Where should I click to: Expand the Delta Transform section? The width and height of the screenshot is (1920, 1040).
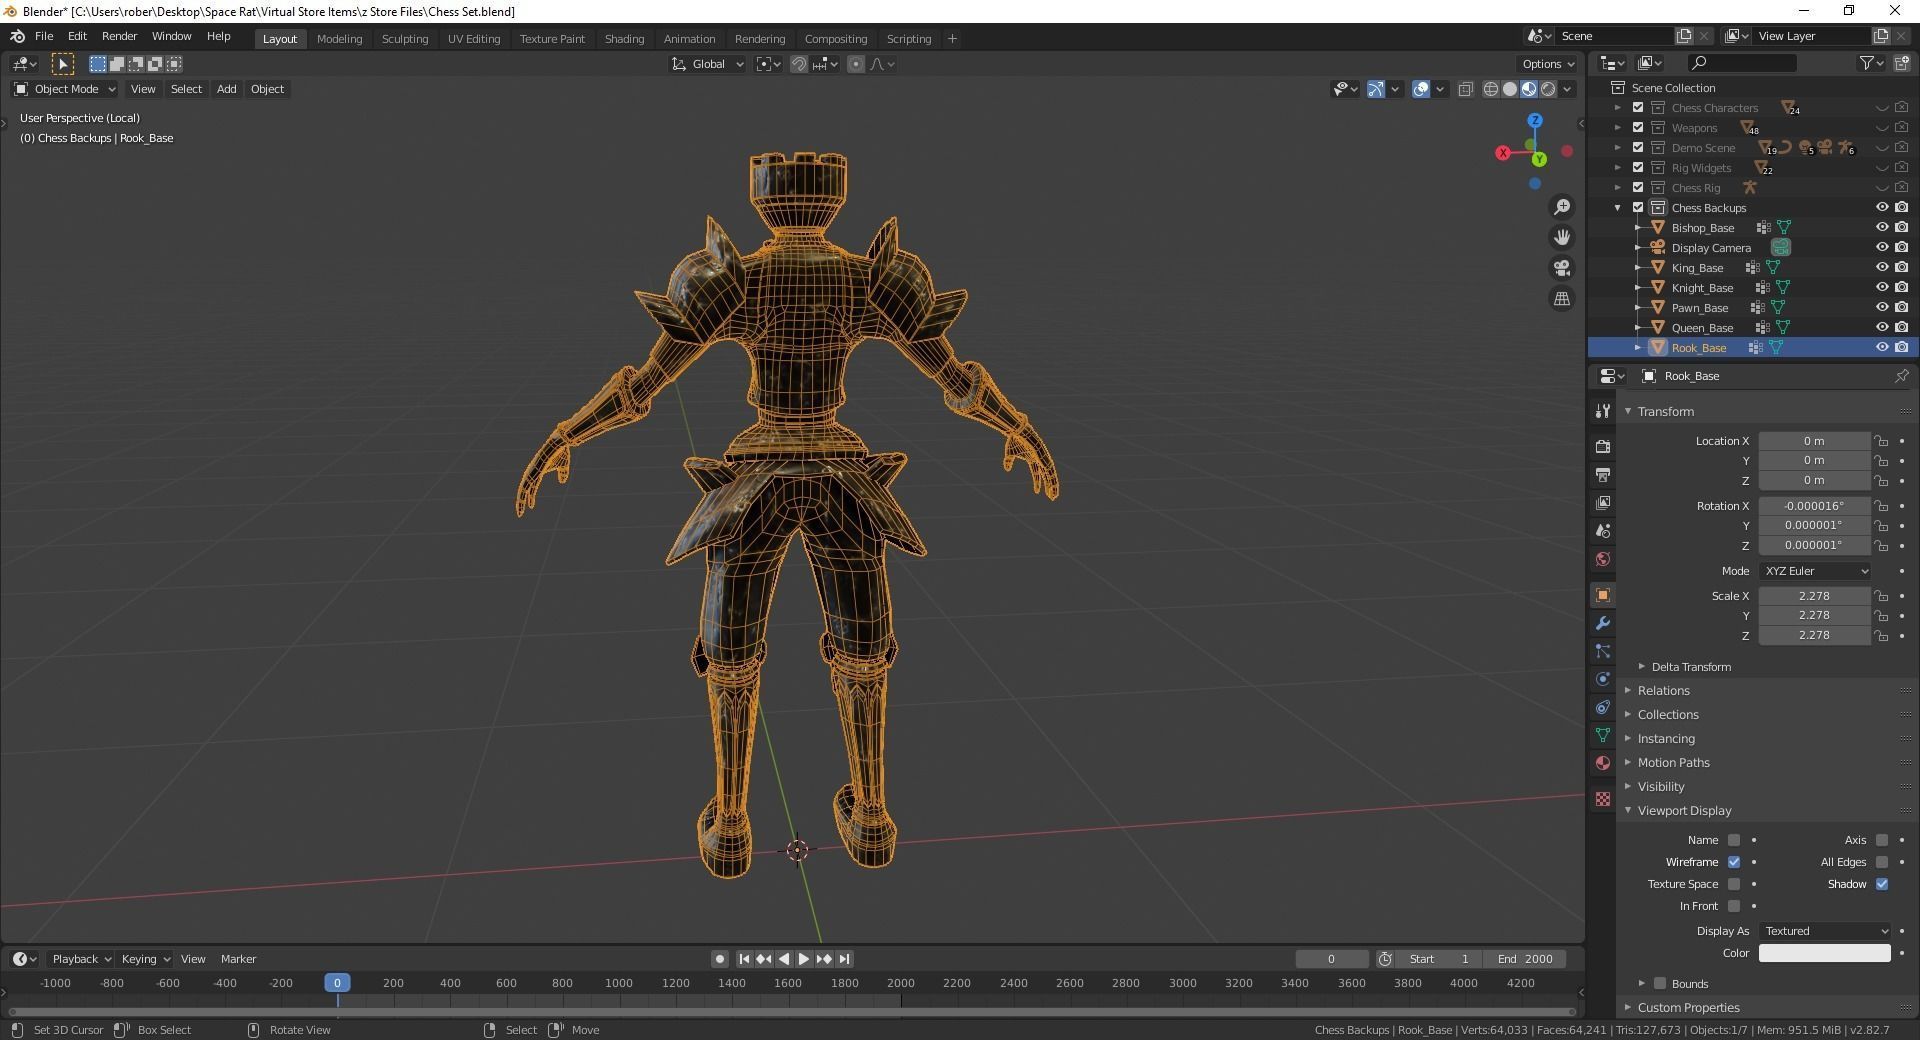pos(1690,667)
